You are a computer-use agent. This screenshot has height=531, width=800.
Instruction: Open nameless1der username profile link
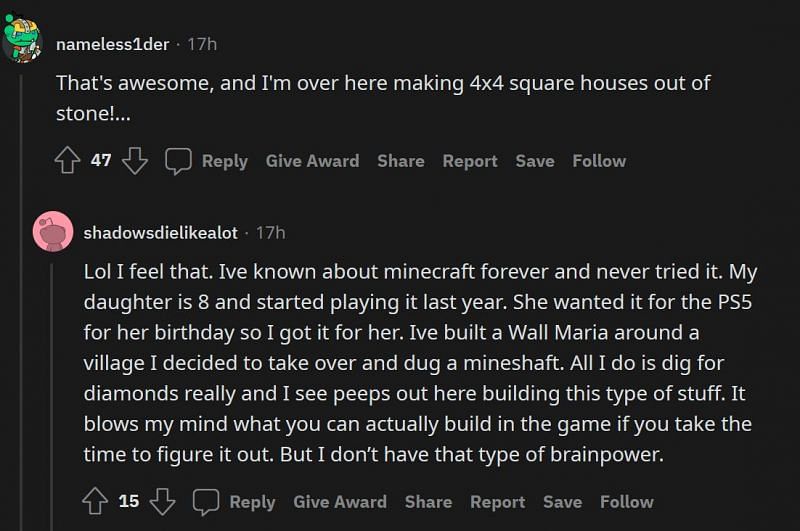coord(114,44)
